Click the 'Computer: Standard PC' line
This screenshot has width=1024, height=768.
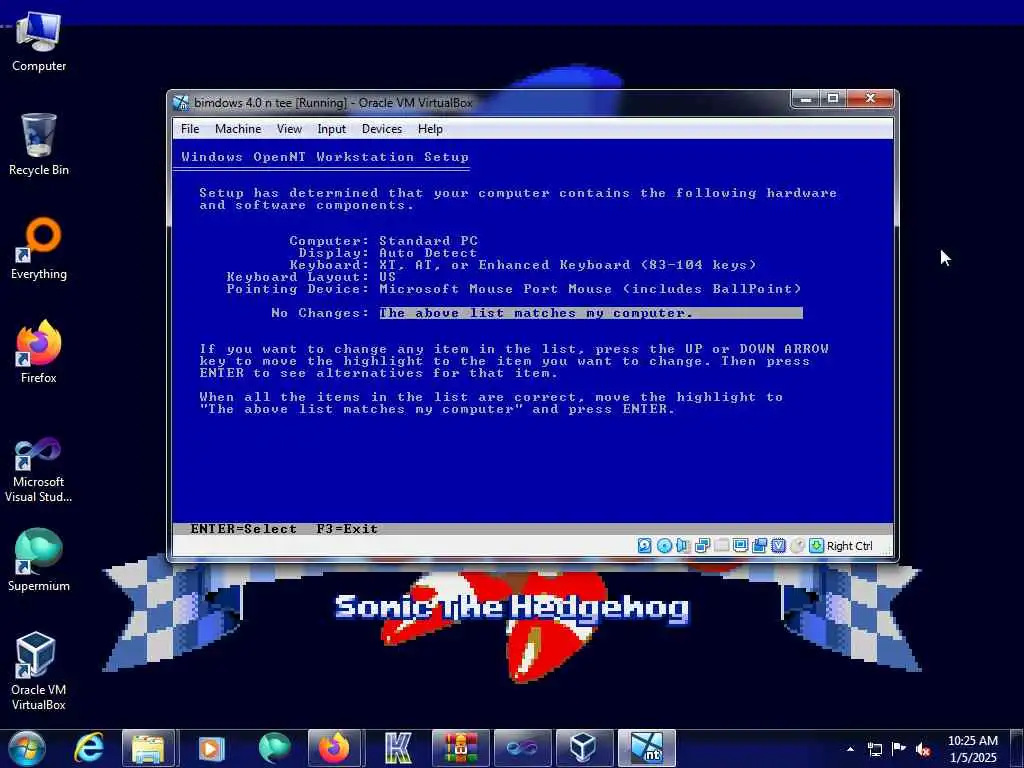pos(383,240)
